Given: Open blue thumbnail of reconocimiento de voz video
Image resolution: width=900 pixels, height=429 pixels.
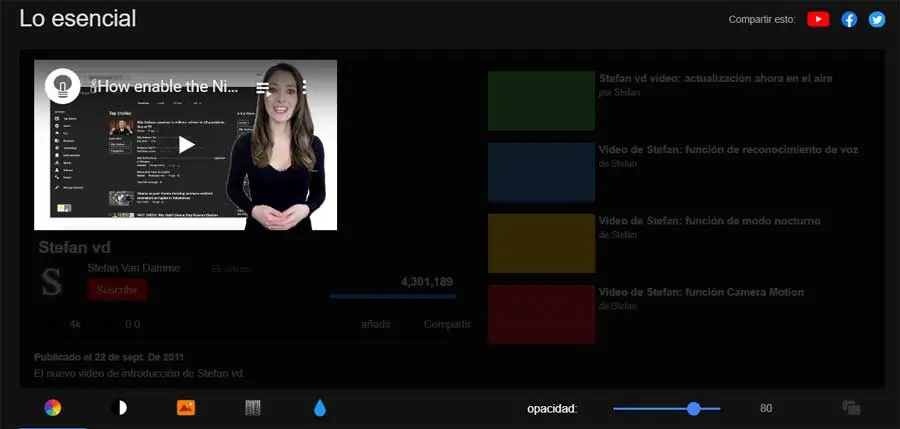Looking at the screenshot, I should 541,172.
